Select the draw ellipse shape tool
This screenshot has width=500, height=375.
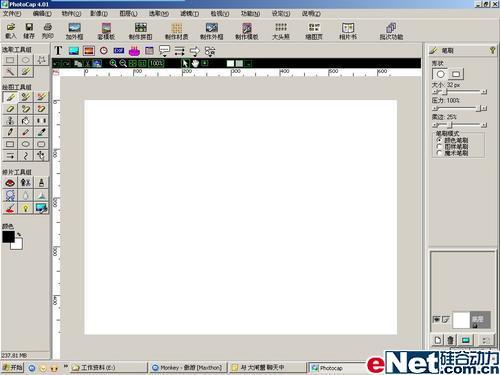26,144
